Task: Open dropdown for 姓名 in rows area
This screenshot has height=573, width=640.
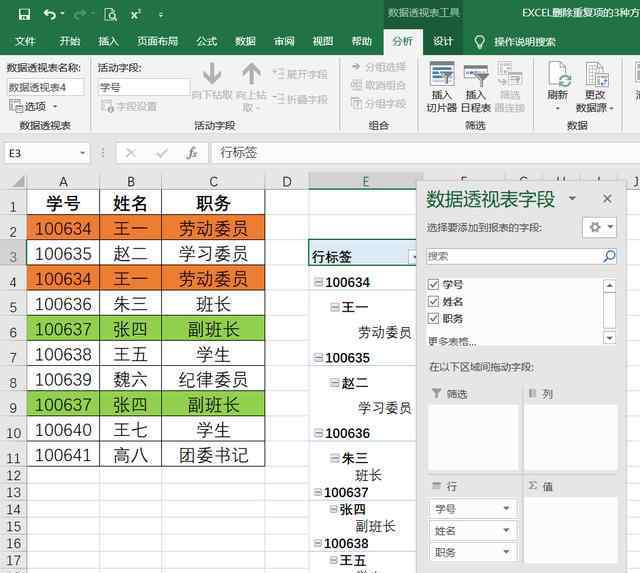Action: pyautogui.click(x=507, y=531)
